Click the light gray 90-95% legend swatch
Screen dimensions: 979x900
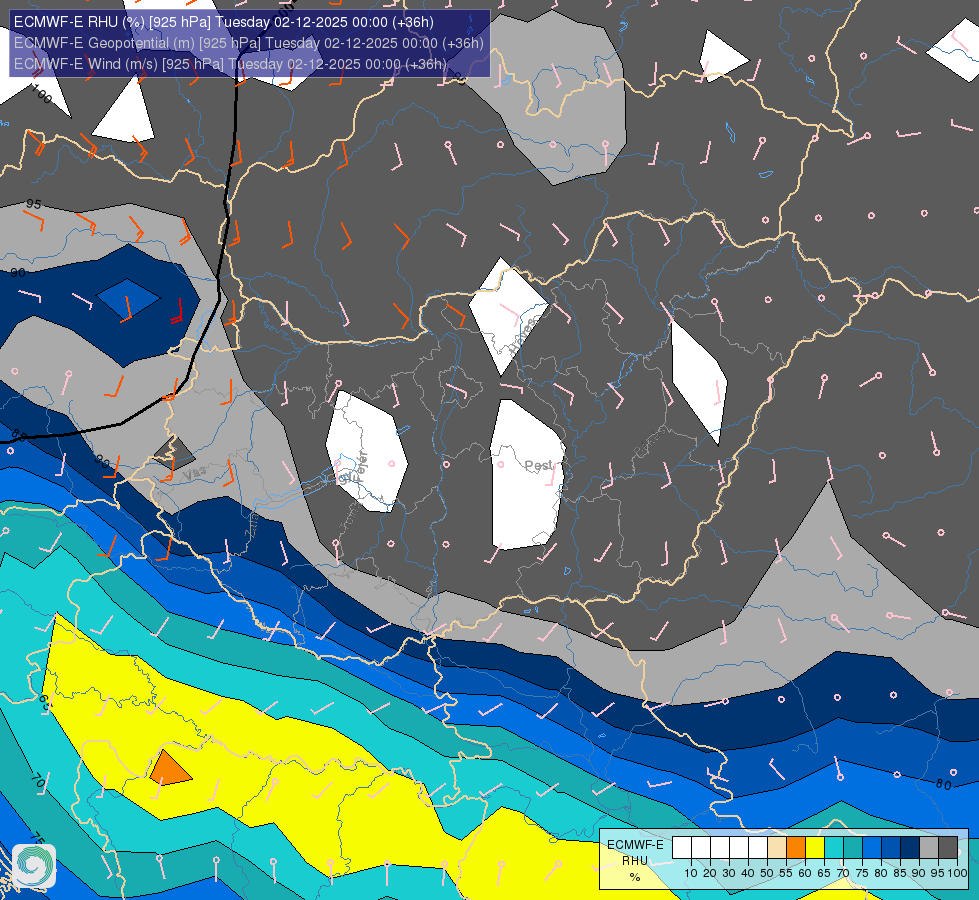point(929,848)
